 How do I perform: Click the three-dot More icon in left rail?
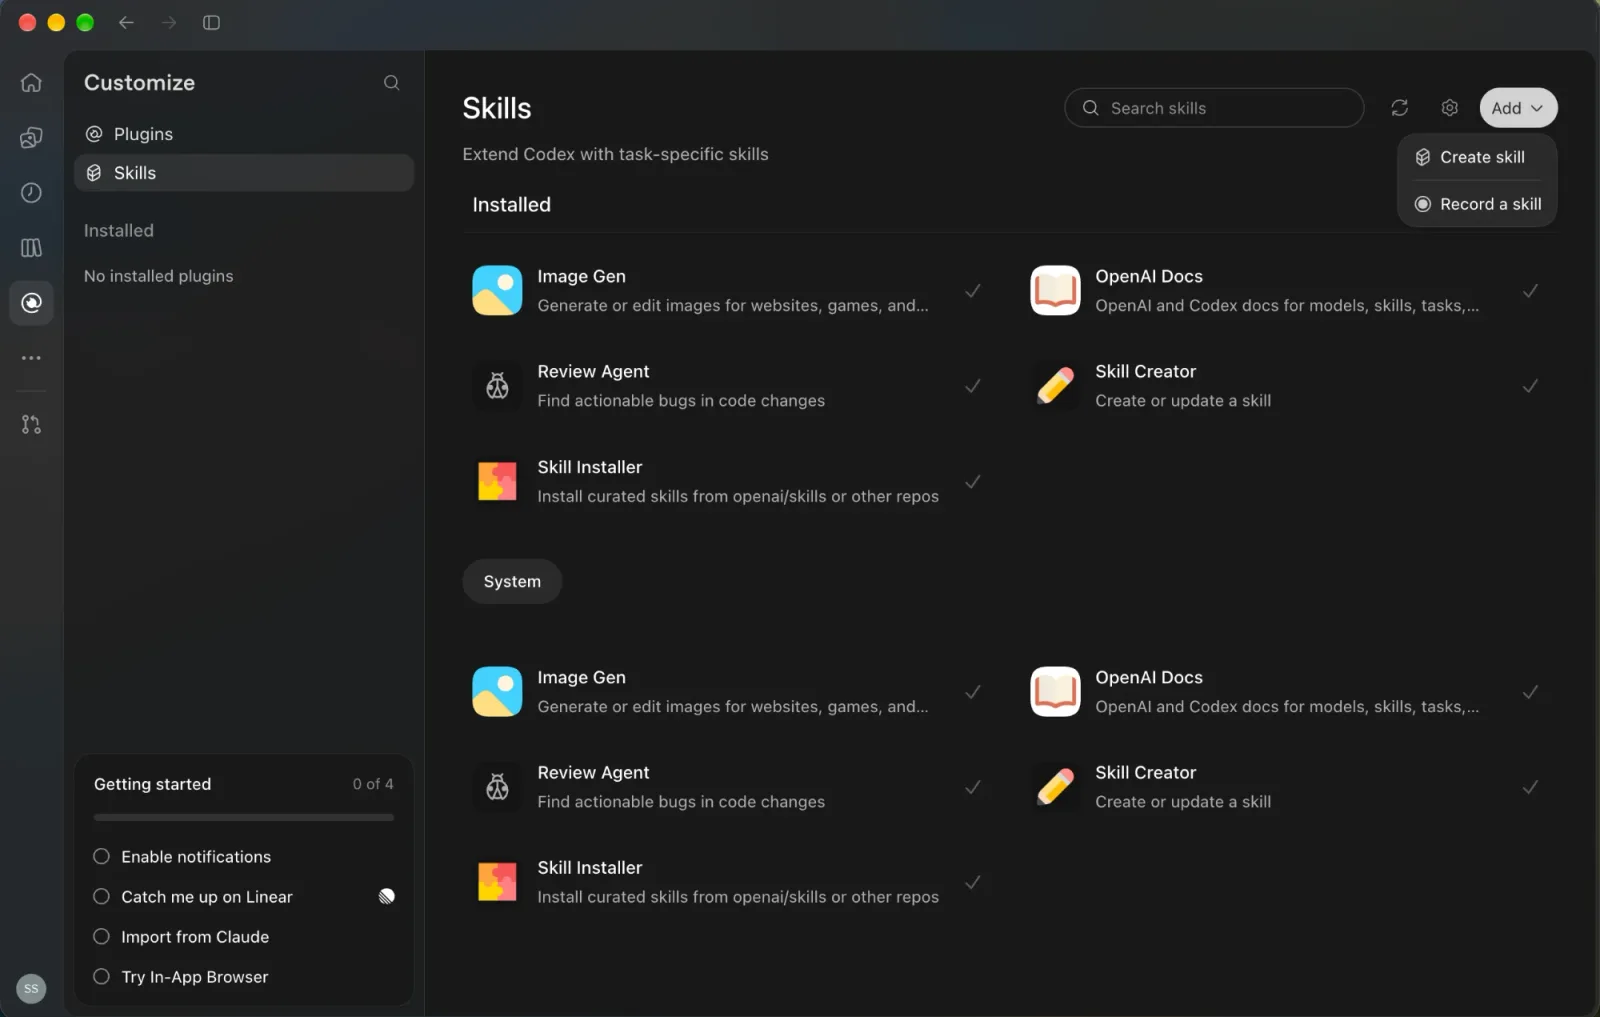click(x=31, y=357)
